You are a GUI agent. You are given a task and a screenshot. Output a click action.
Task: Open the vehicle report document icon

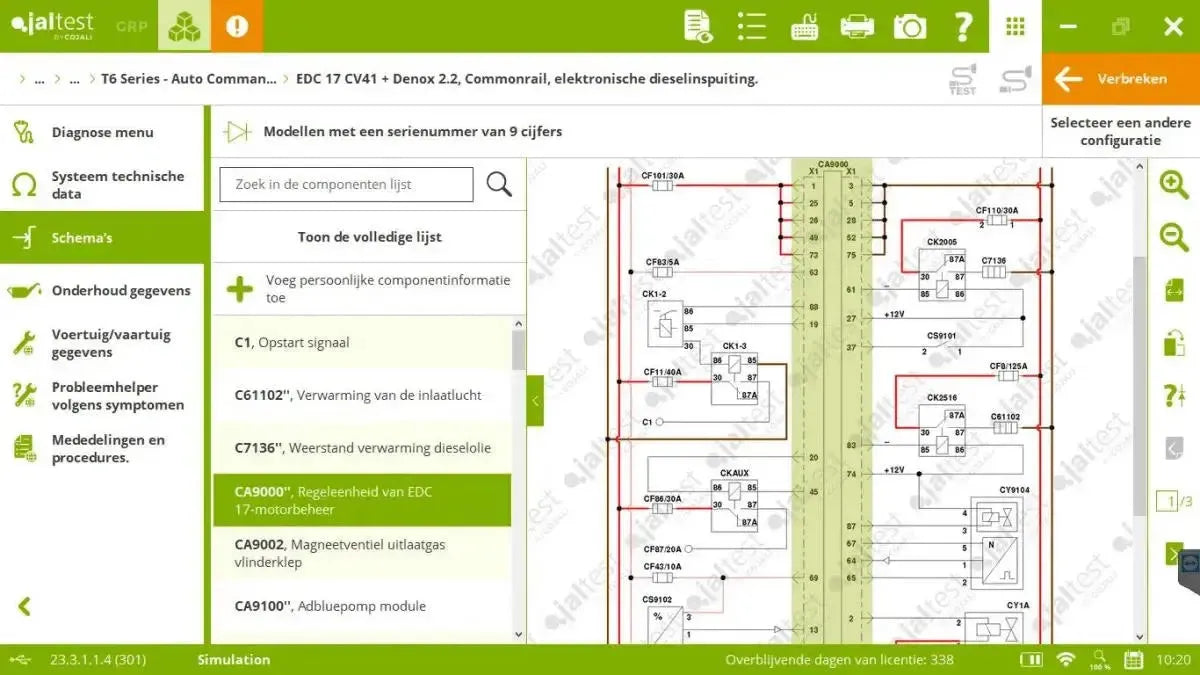(x=697, y=27)
